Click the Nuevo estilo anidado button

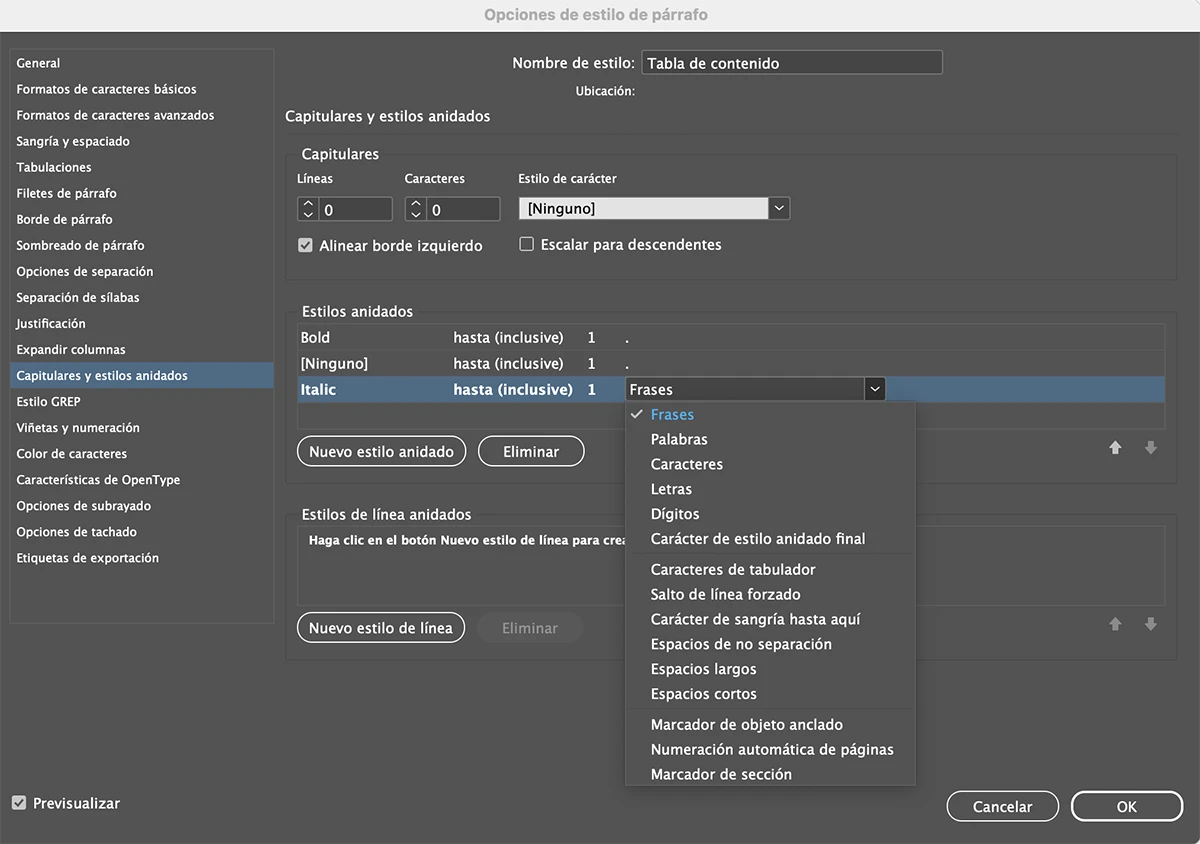(381, 452)
